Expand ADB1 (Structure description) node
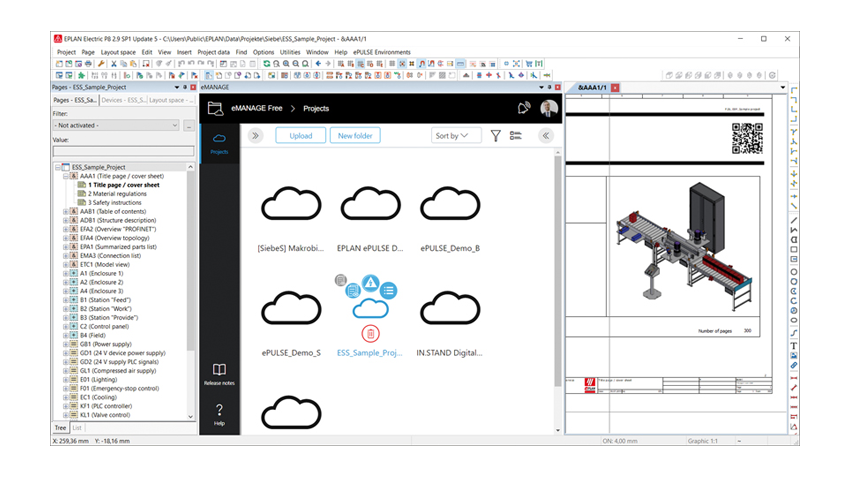This screenshot has width=850, height=478. 66,221
